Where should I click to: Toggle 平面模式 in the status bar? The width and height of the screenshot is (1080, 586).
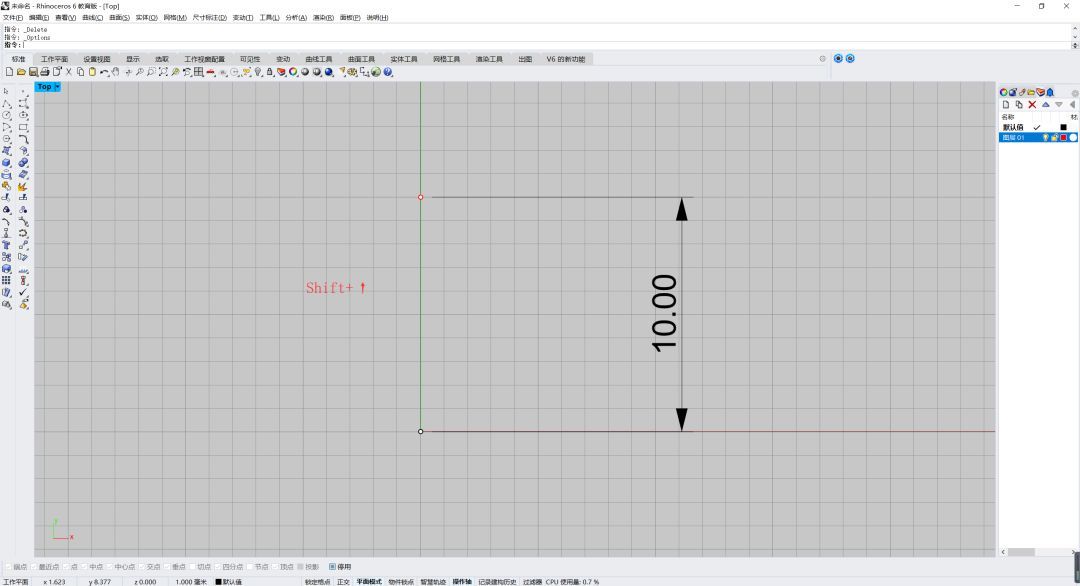(368, 582)
